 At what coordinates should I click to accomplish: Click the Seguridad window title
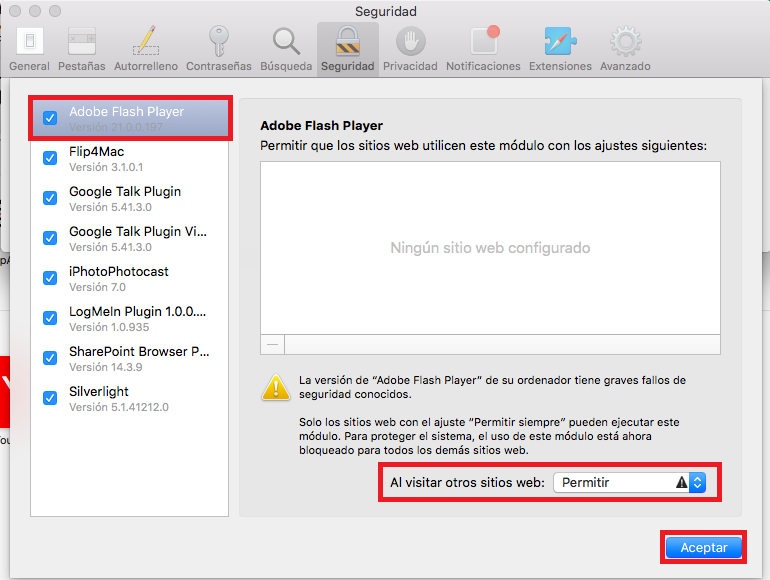coord(386,11)
